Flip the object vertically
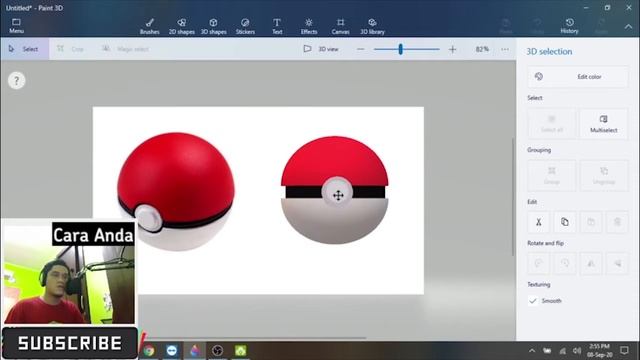Image resolution: width=640 pixels, height=360 pixels. (617, 263)
